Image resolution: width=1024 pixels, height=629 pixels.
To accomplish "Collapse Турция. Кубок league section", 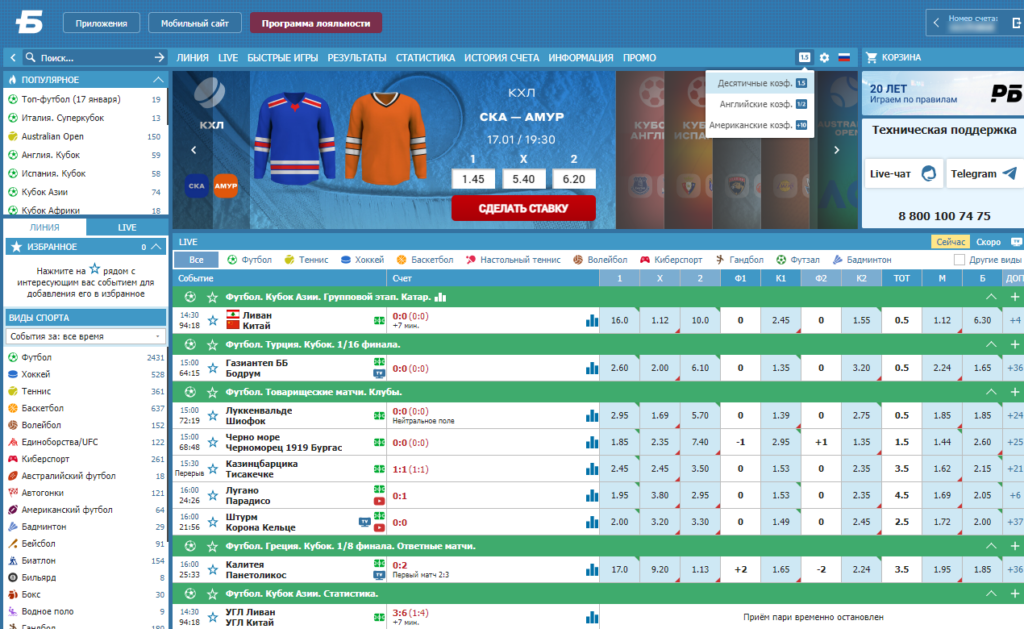I will (x=991, y=345).
